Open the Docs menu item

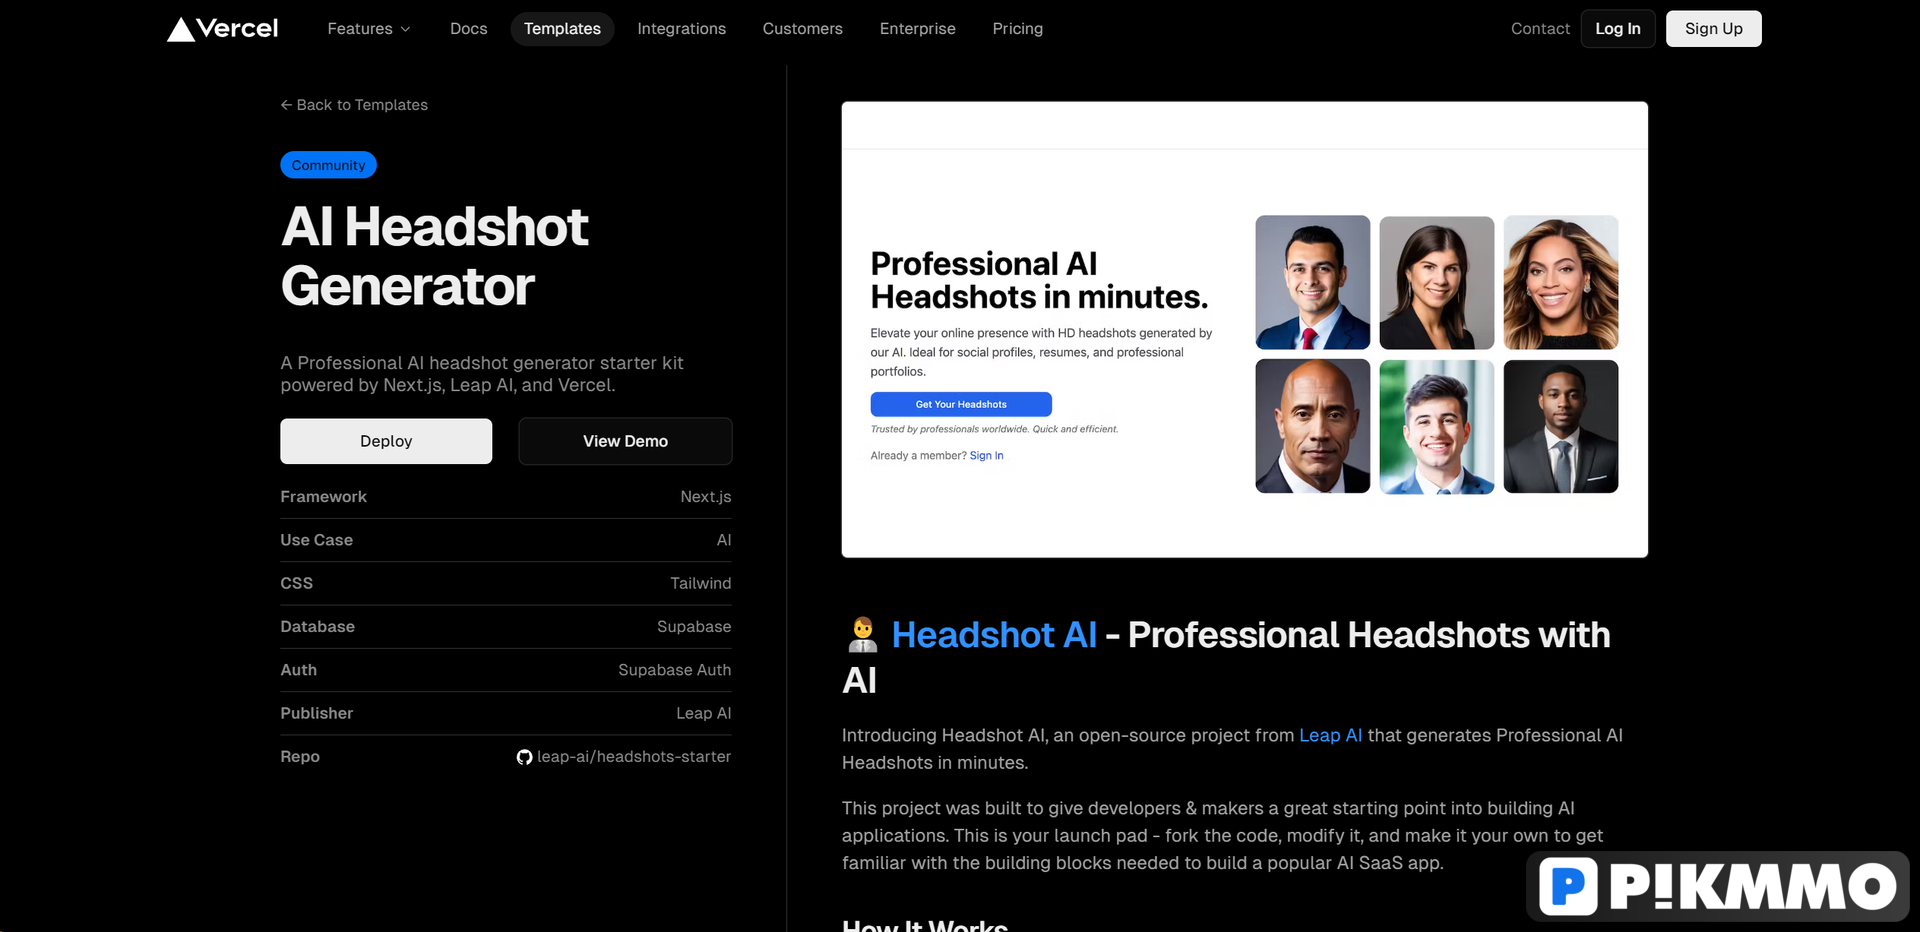tap(469, 29)
